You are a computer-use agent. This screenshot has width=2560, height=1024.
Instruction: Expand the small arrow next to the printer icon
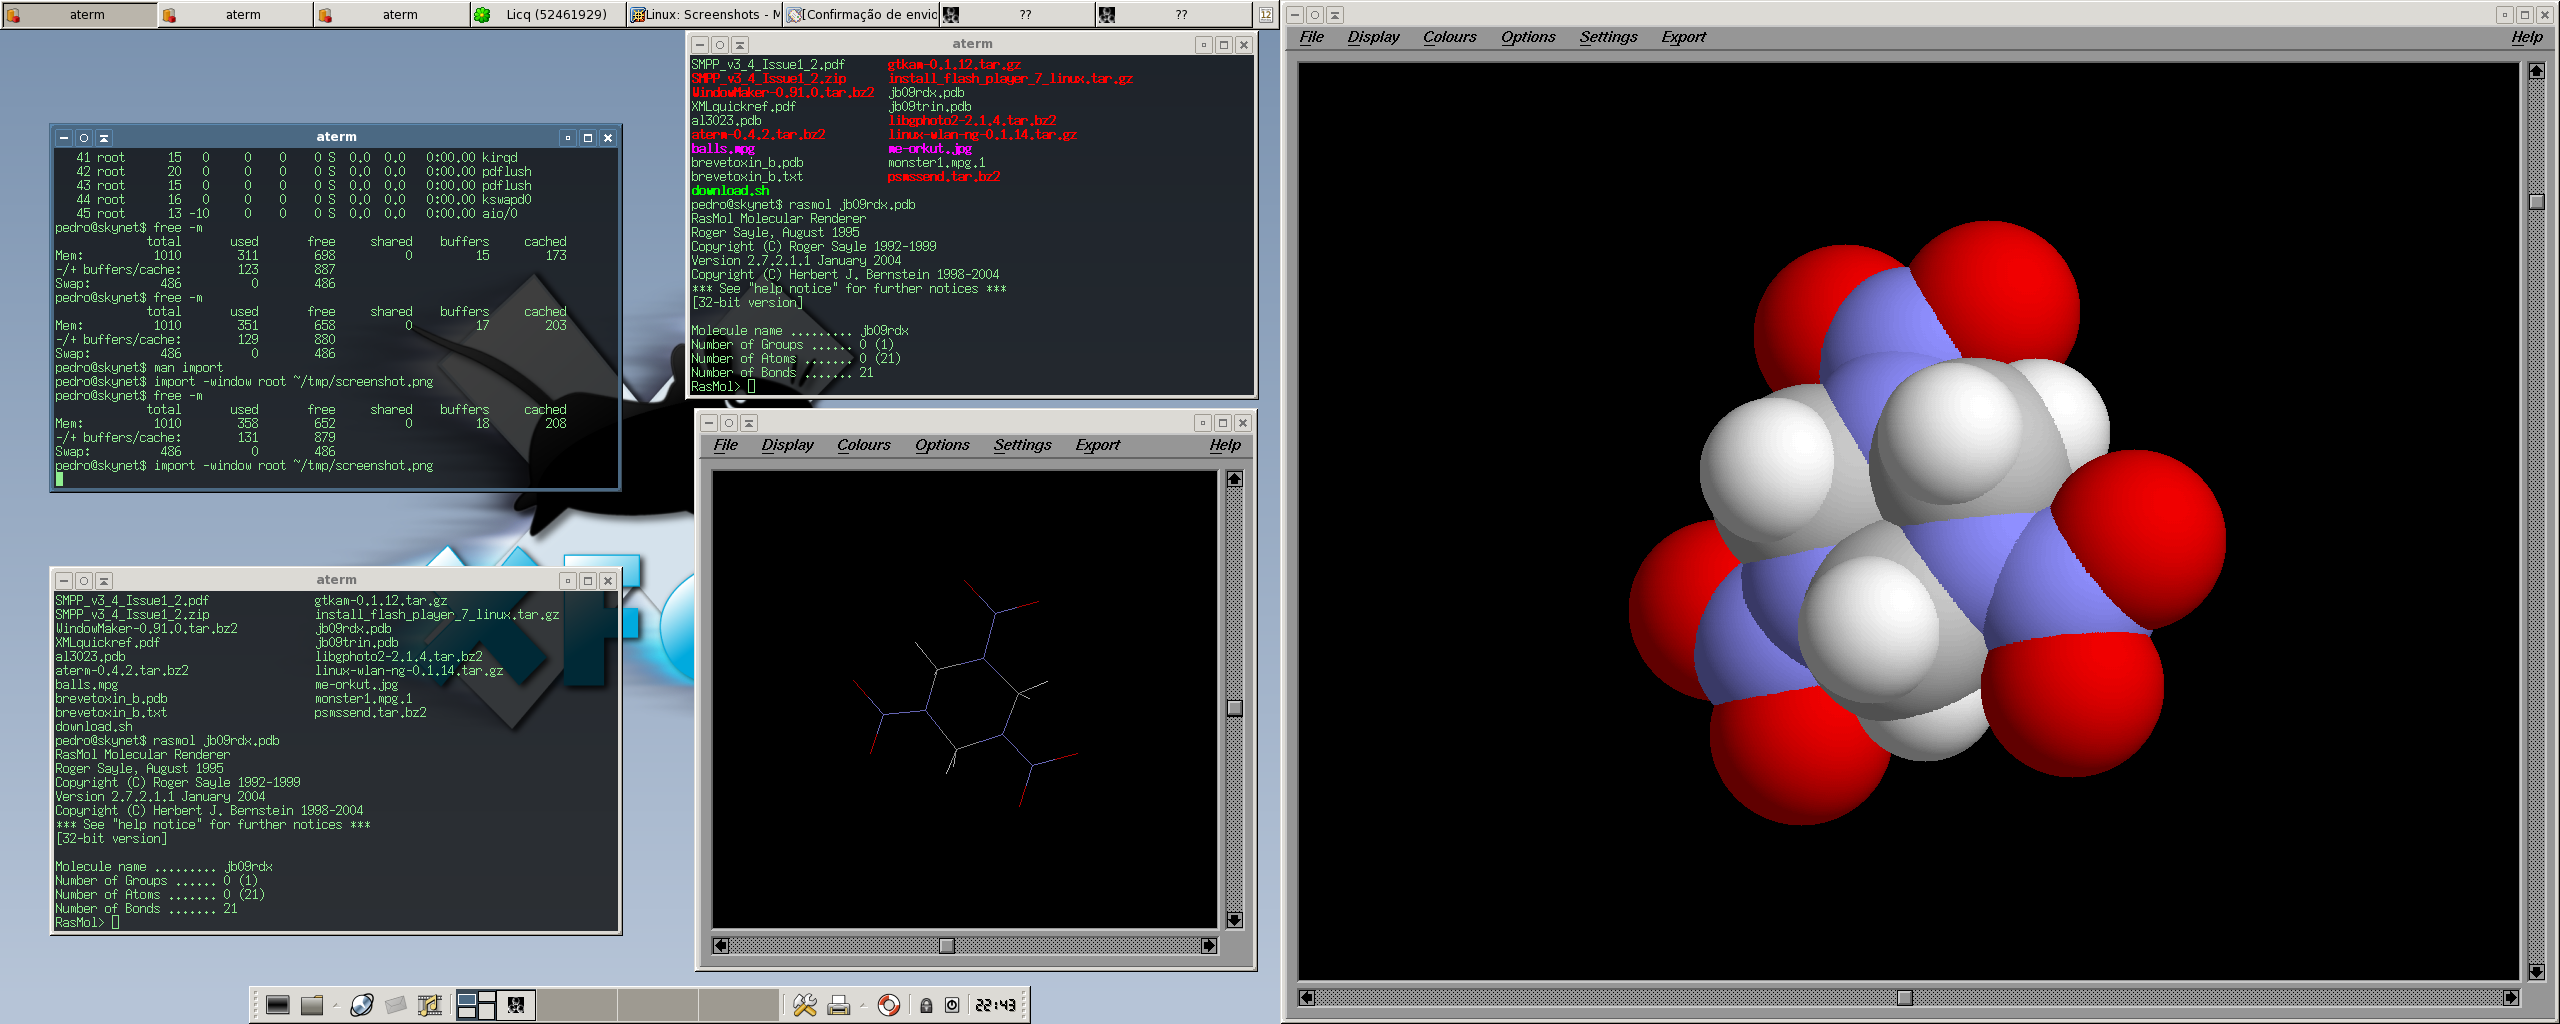pyautogui.click(x=863, y=1005)
